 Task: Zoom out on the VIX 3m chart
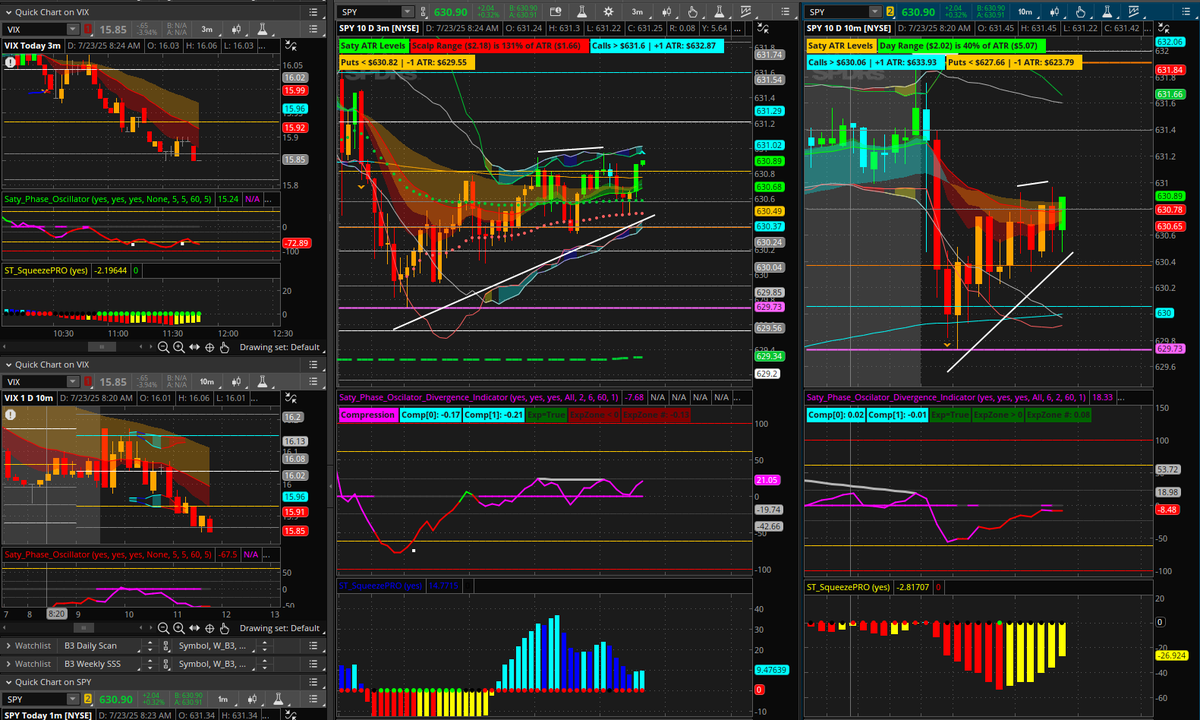[164, 347]
